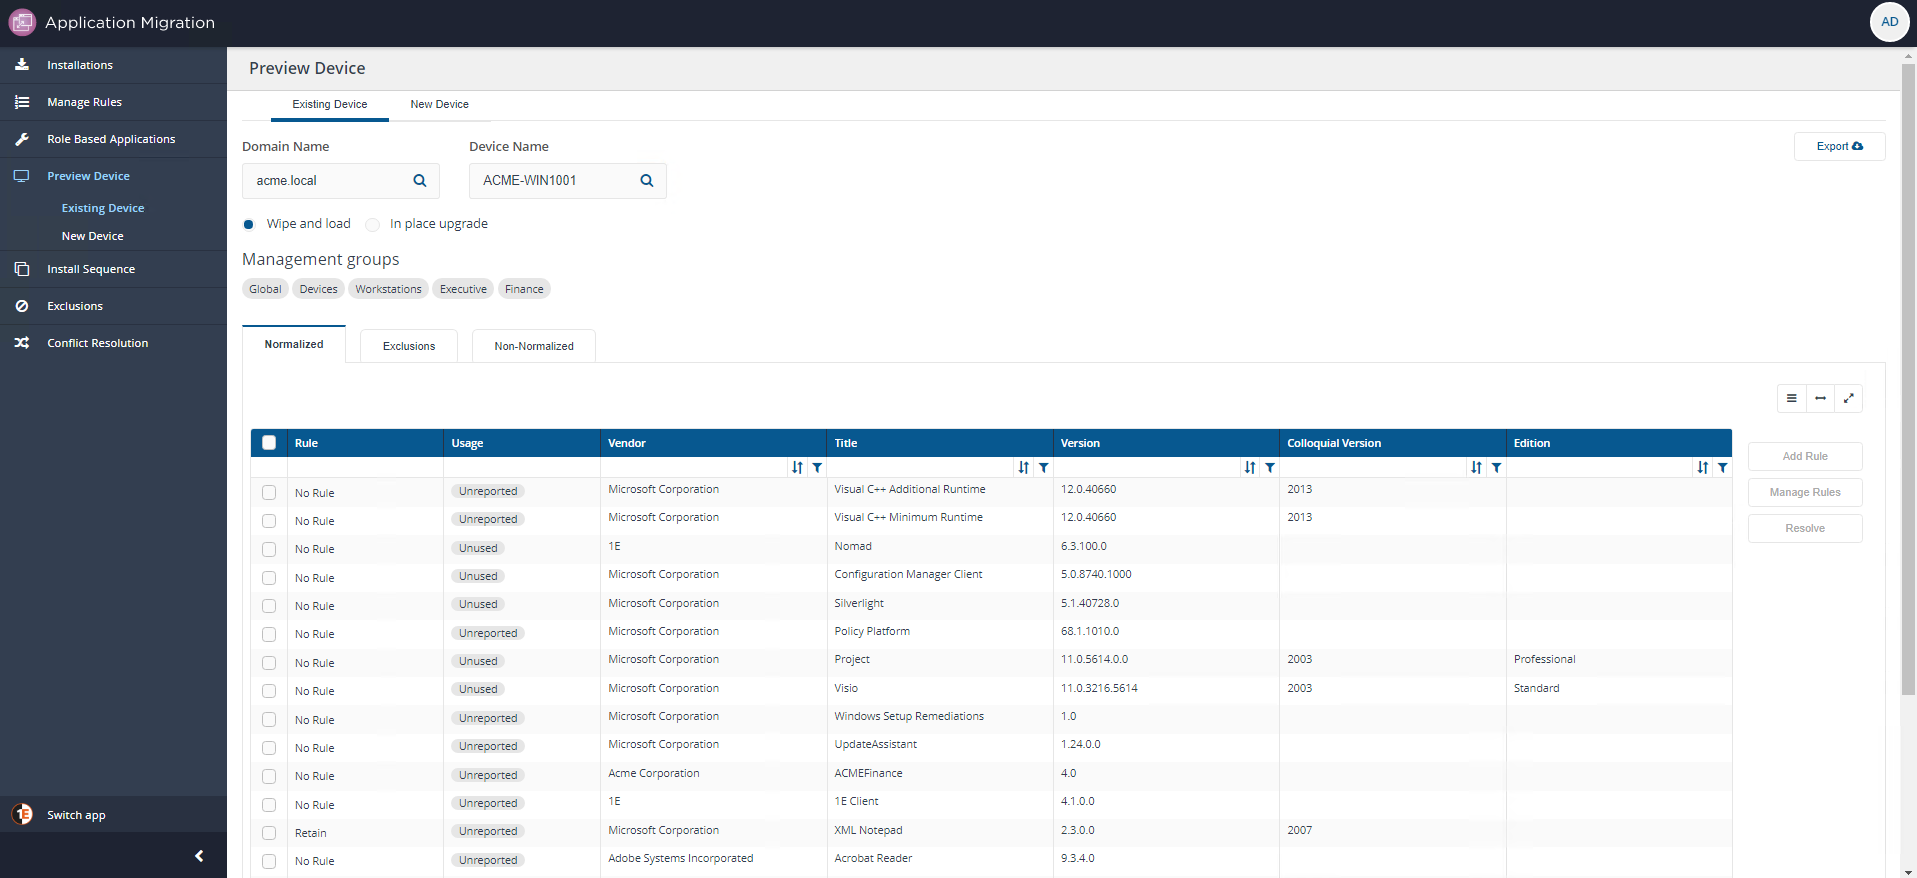Sort the Version column
The image size is (1917, 878).
click(1250, 467)
